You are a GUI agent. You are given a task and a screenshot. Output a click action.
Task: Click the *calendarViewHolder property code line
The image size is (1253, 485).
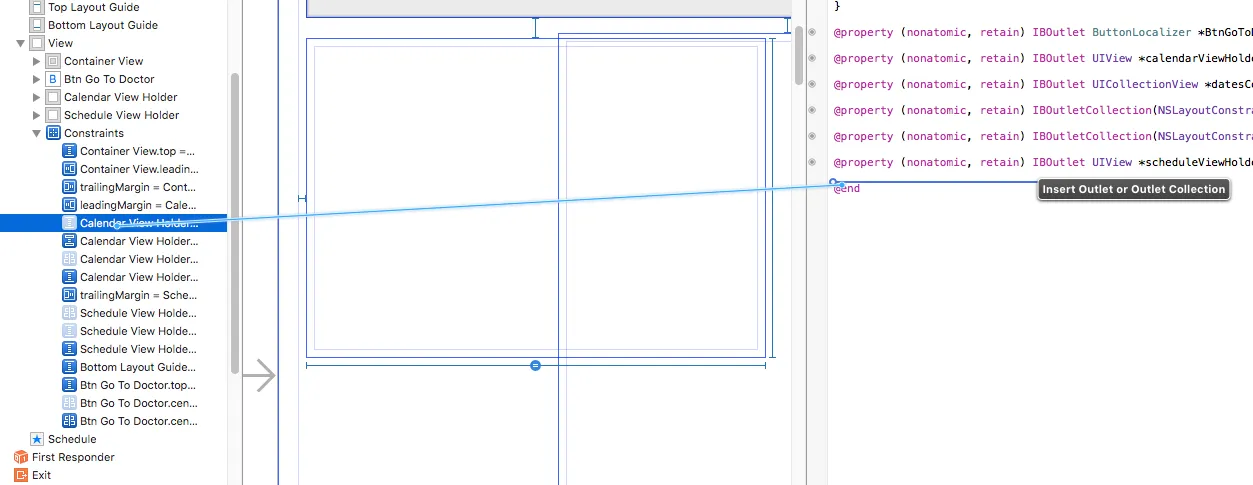coord(1043,59)
